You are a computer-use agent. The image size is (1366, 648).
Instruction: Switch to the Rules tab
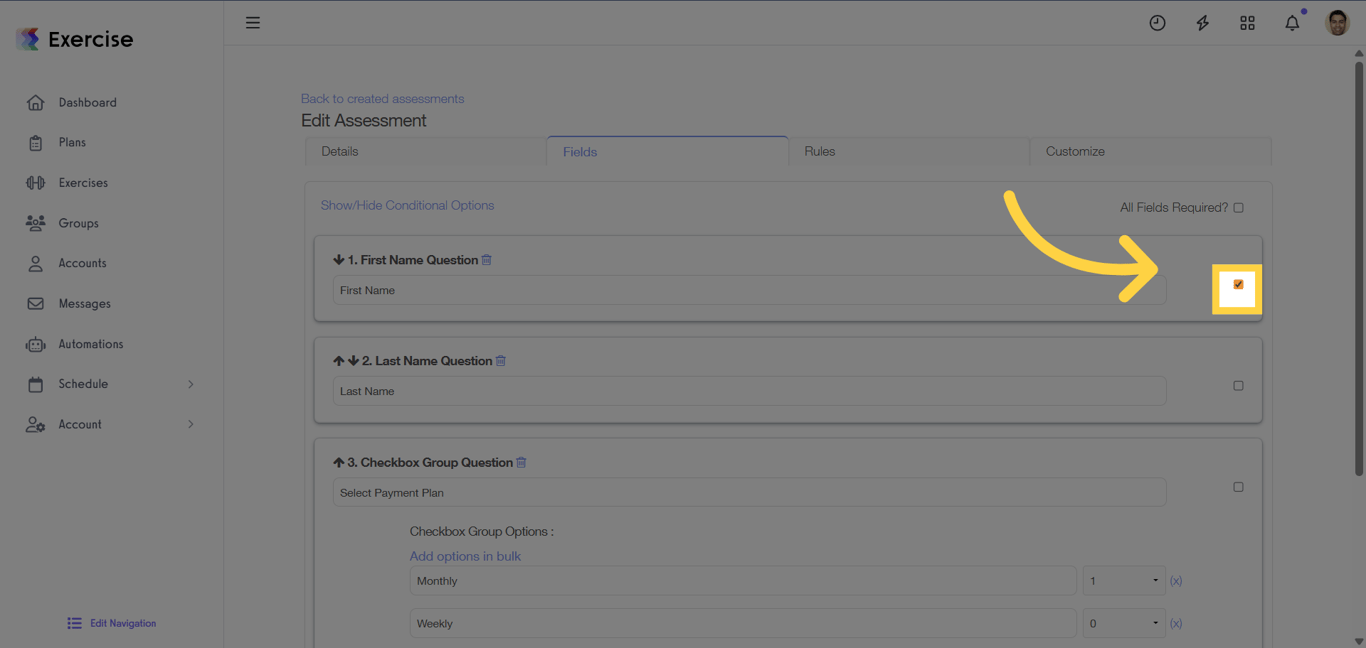(x=819, y=151)
